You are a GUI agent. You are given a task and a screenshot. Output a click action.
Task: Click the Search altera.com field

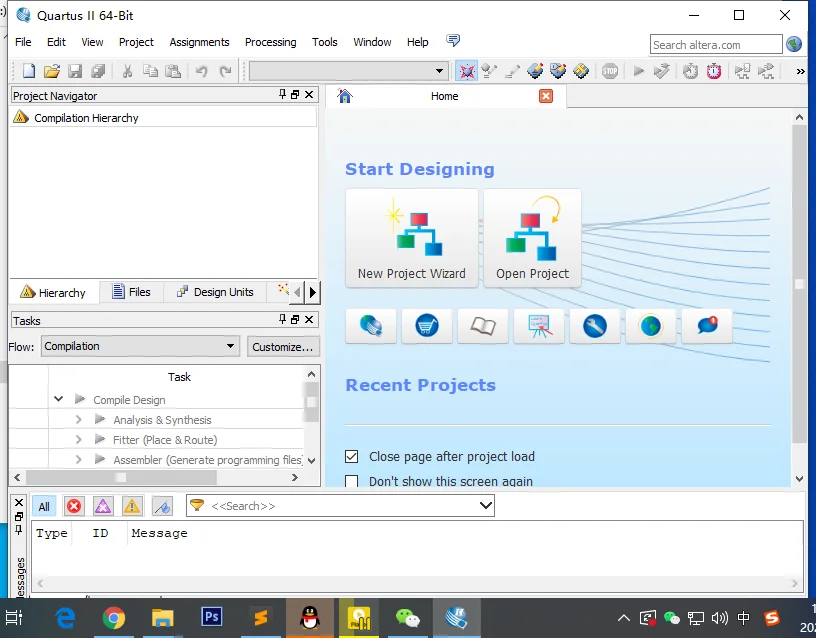pos(716,45)
